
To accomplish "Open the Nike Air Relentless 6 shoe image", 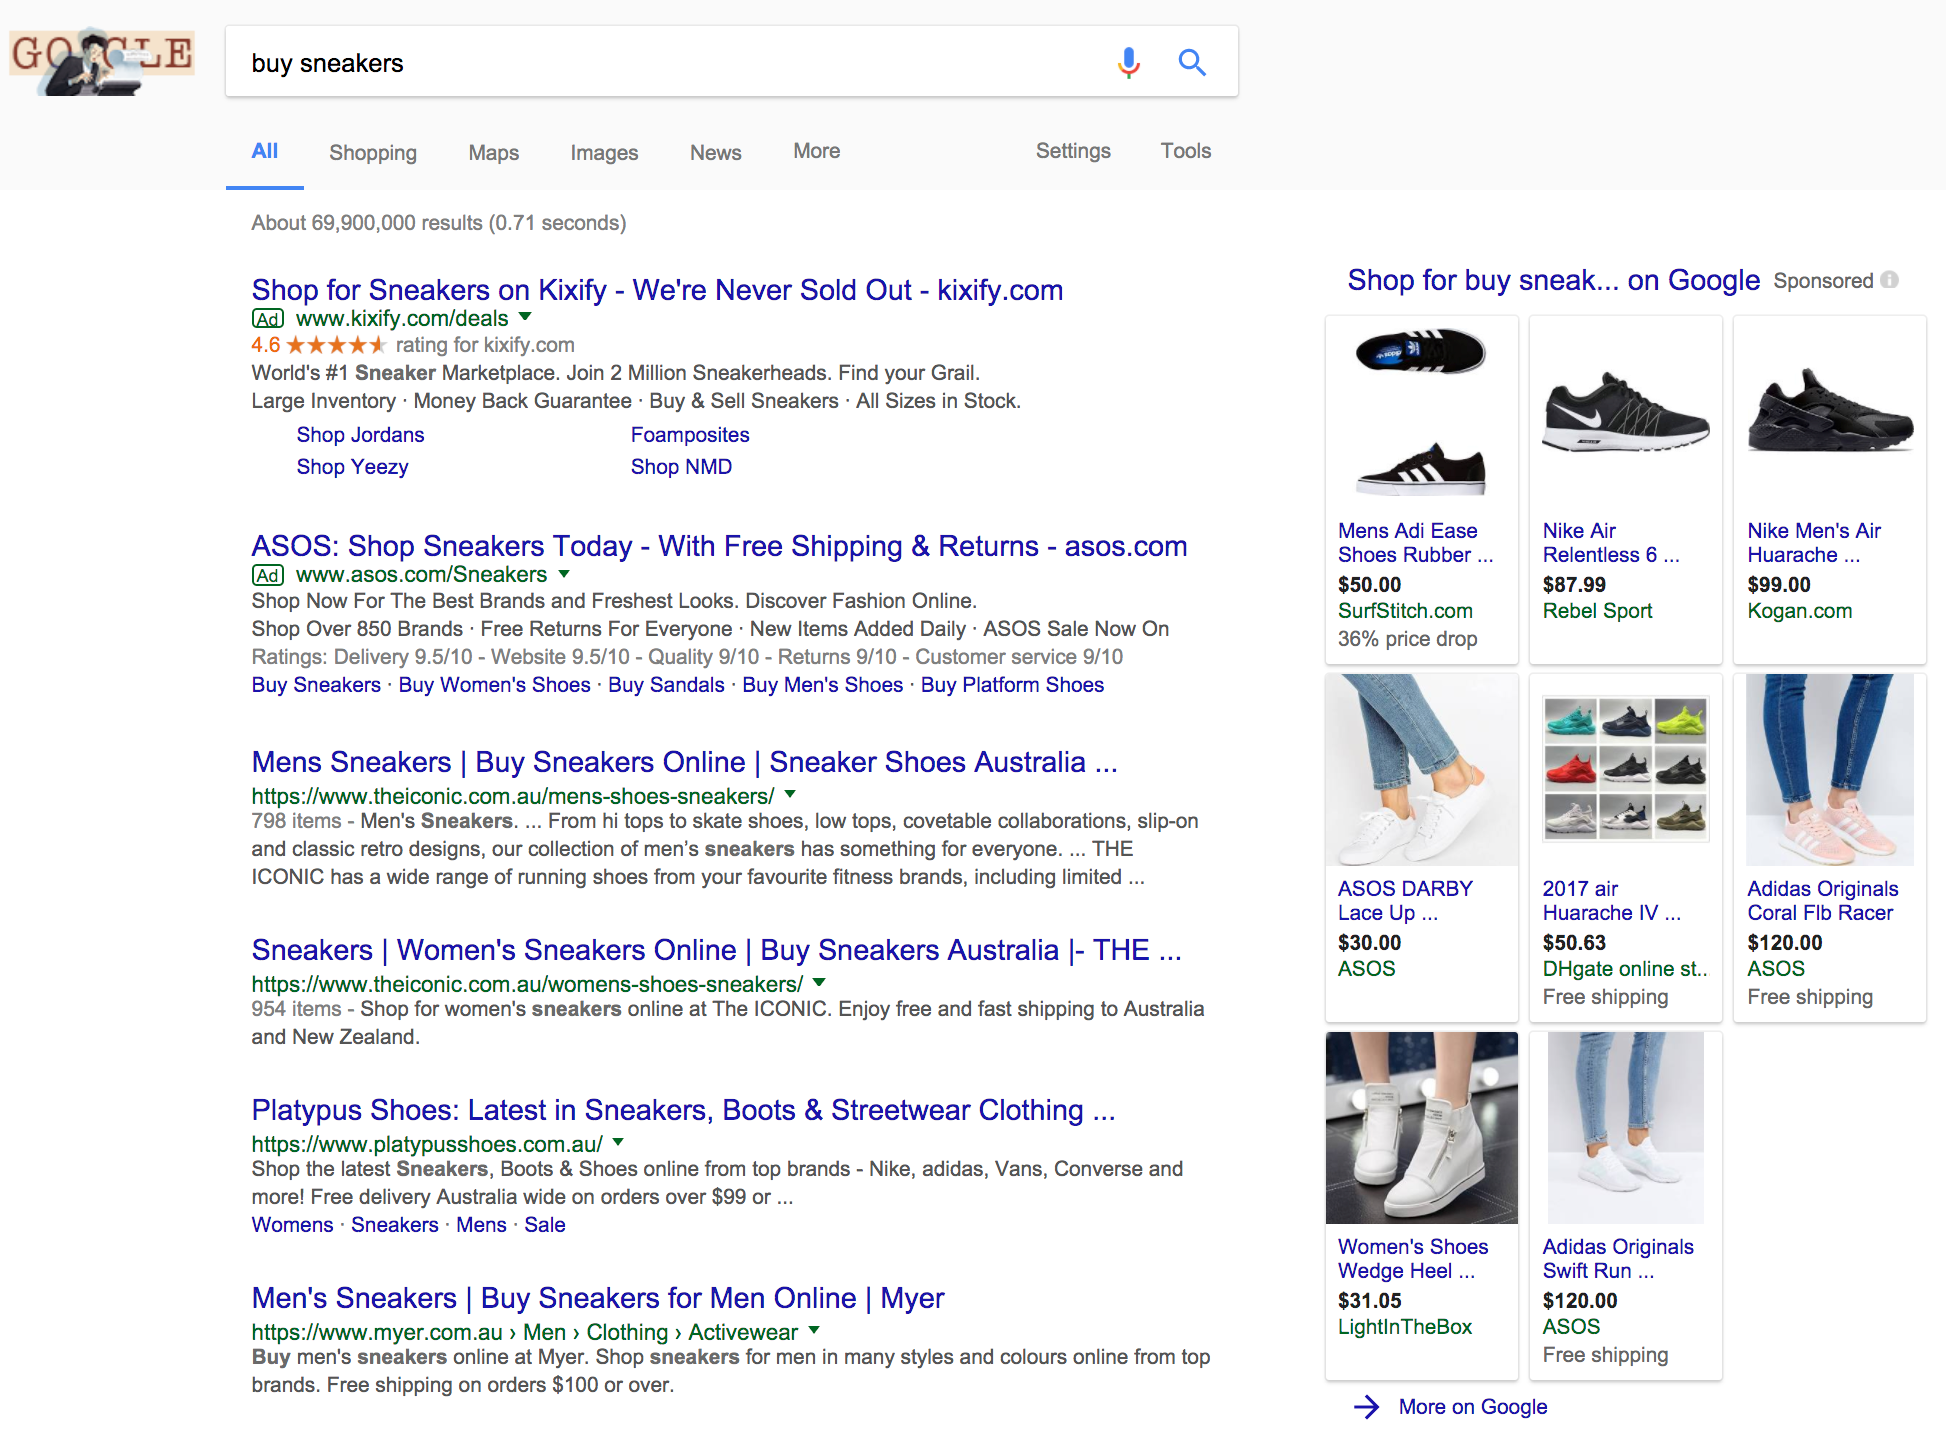I will pos(1626,412).
